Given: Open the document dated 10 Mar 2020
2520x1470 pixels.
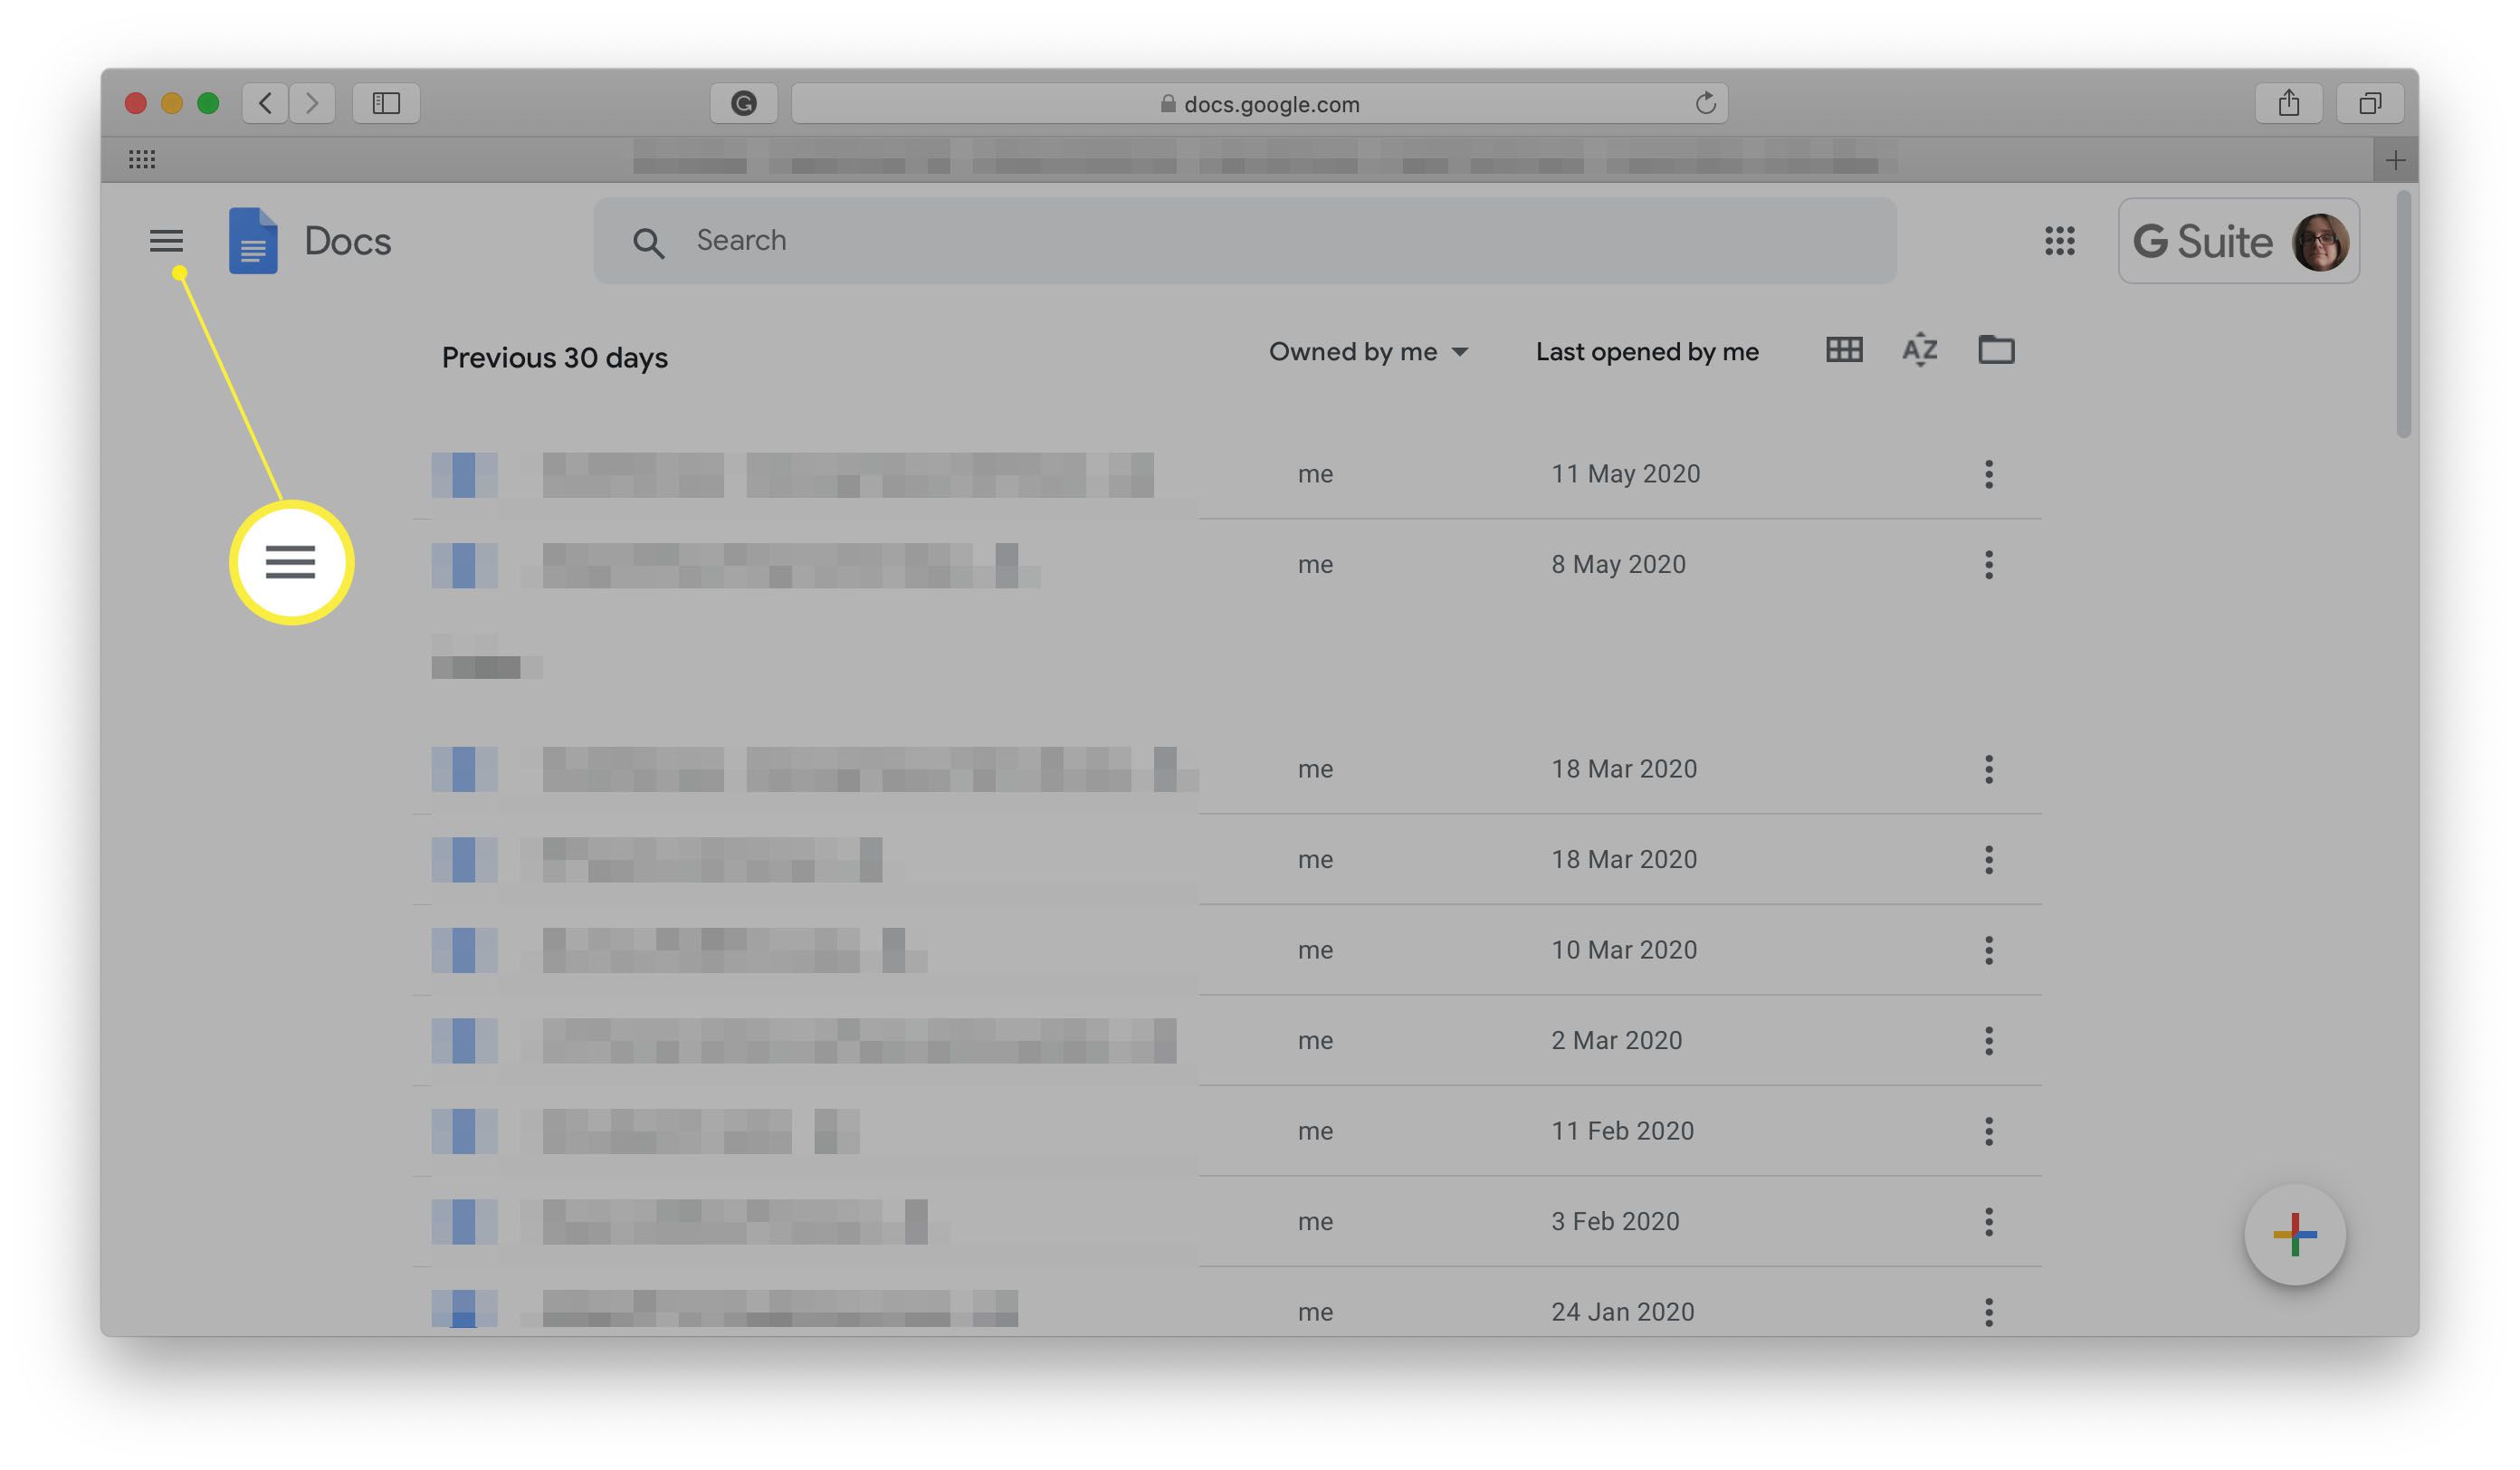Looking at the screenshot, I should tap(1227, 950).
